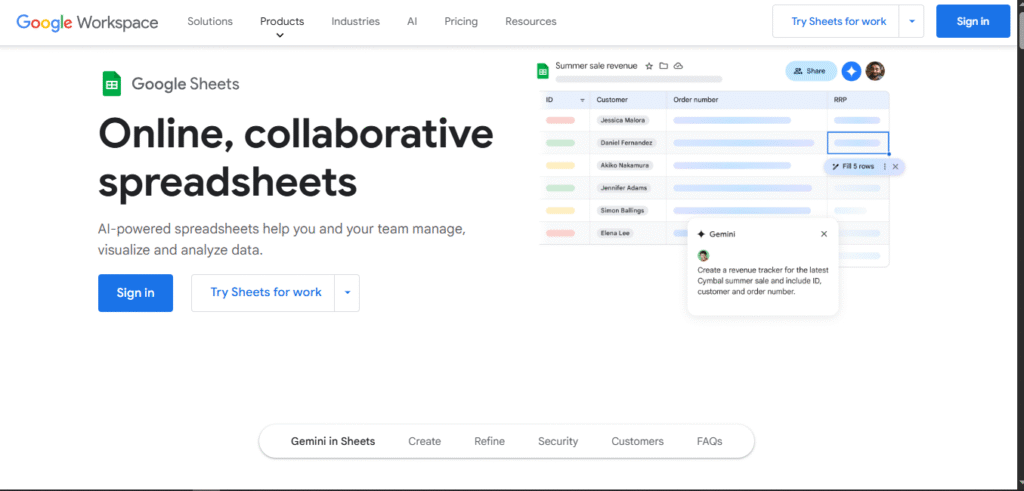Select the highlighted RRP cell
Image resolution: width=1024 pixels, height=491 pixels.
[x=857, y=143]
